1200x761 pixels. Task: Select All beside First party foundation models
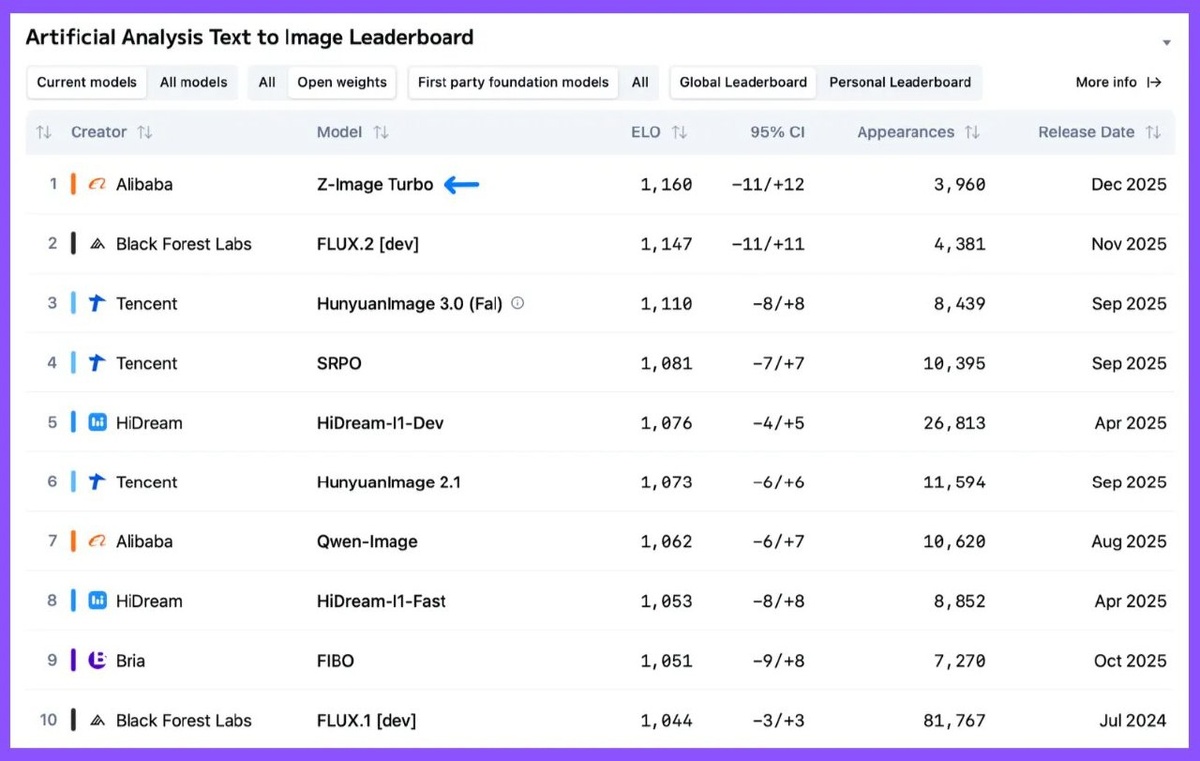tap(640, 82)
